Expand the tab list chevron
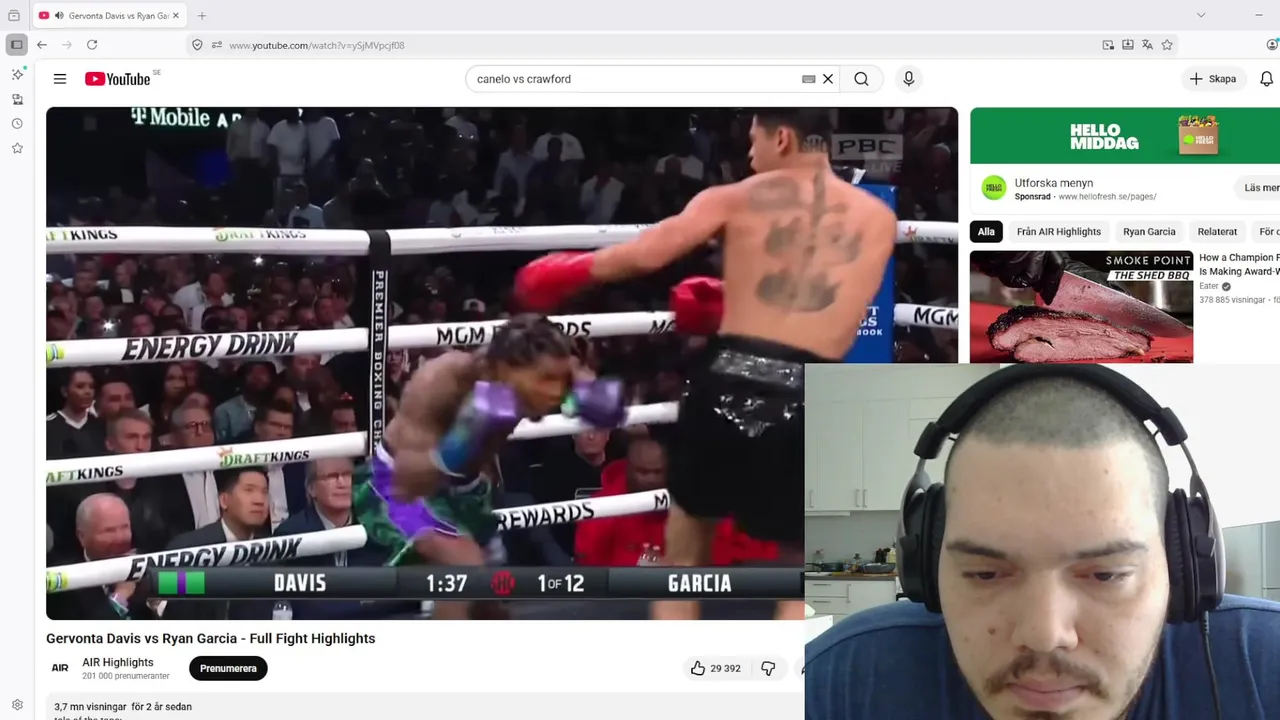This screenshot has height=720, width=1280. tap(1201, 15)
